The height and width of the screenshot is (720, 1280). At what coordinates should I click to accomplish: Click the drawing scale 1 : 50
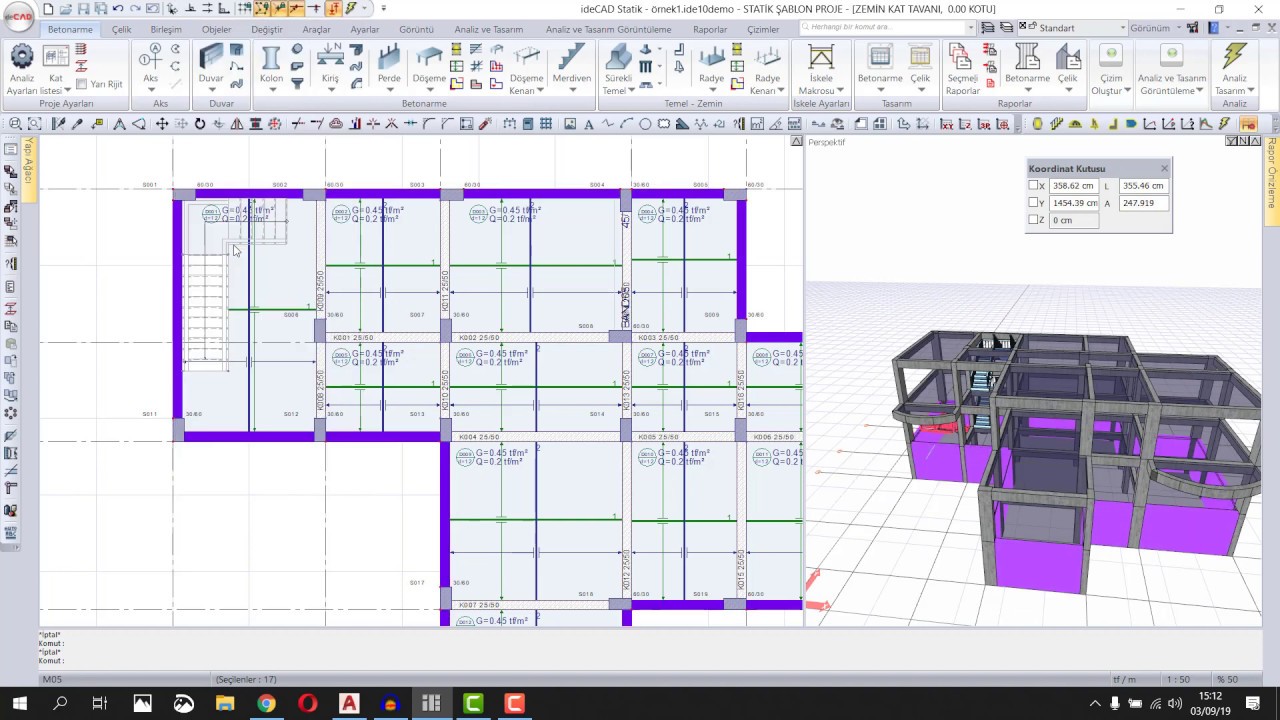tap(1180, 680)
